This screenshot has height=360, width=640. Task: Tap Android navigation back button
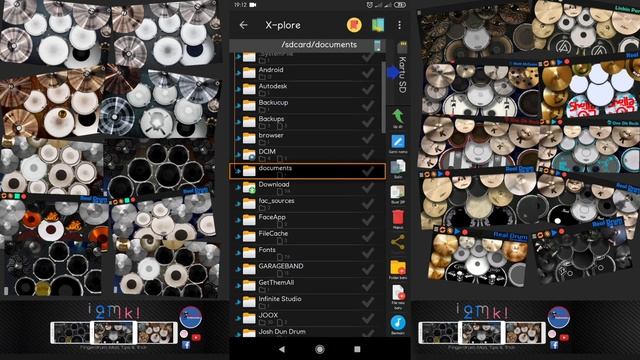[282, 349]
